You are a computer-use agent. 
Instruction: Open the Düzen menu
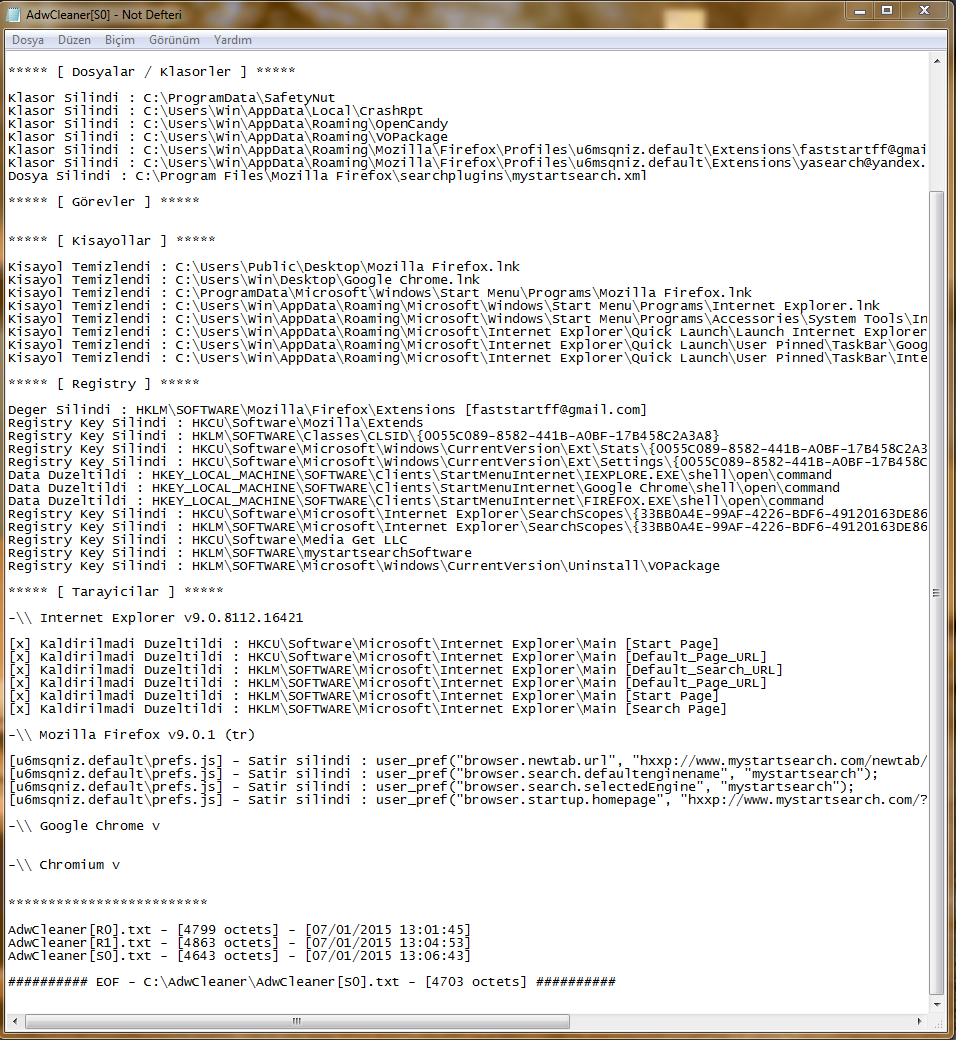[74, 40]
